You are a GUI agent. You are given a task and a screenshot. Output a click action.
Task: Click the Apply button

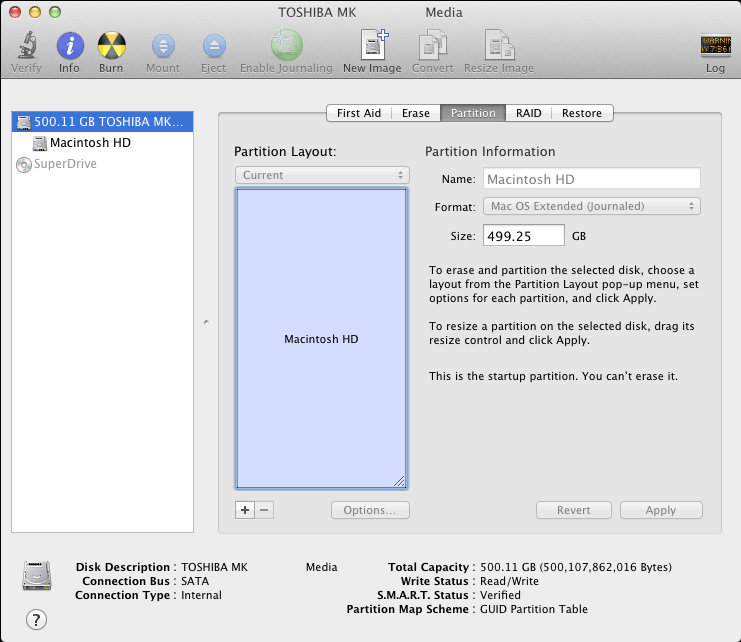[661, 510]
